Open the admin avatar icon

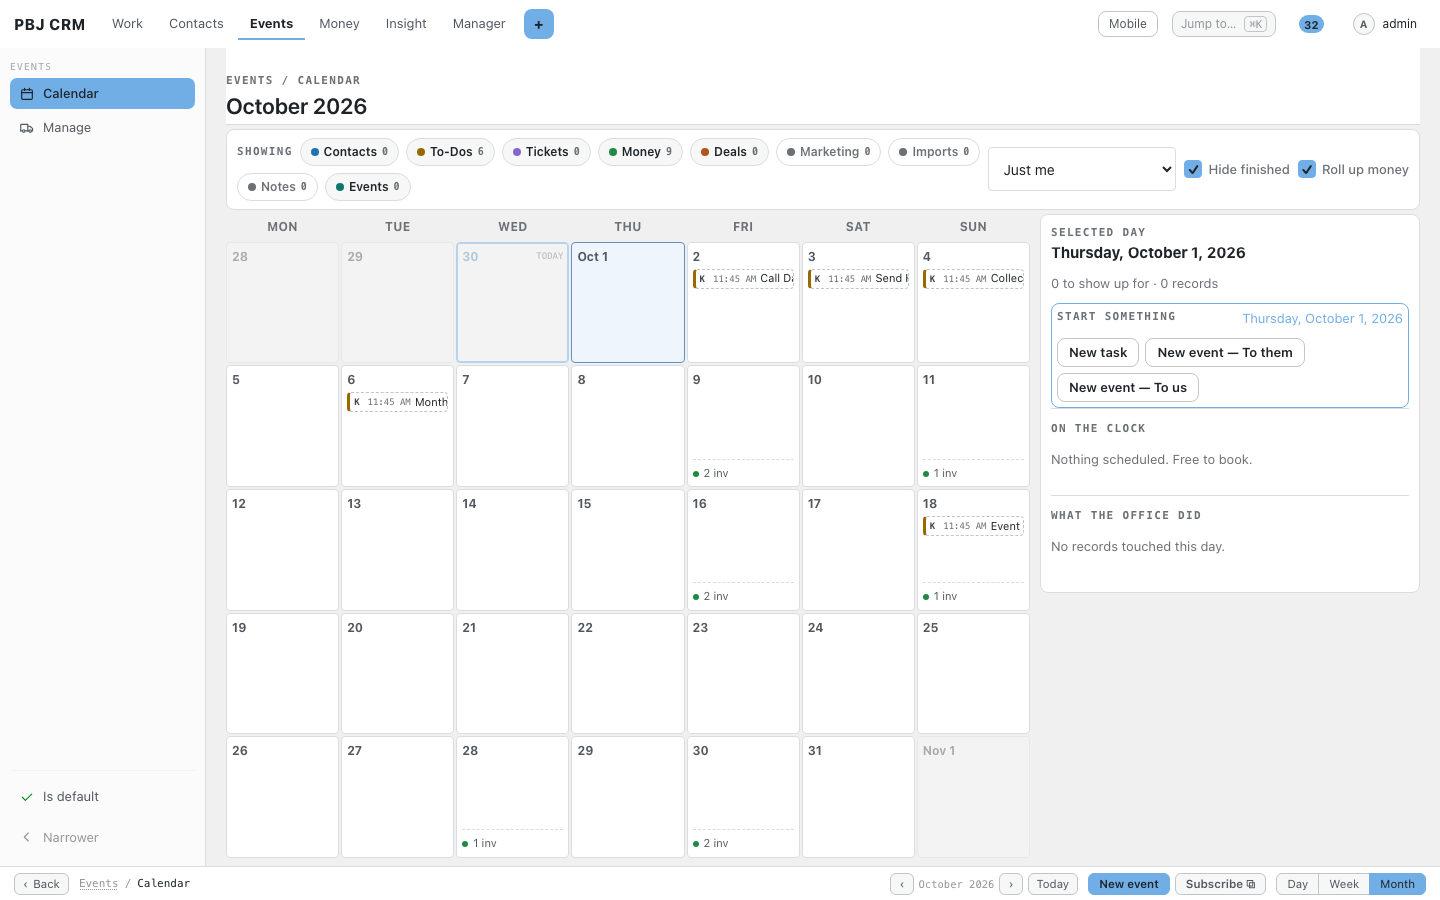coord(1363,24)
